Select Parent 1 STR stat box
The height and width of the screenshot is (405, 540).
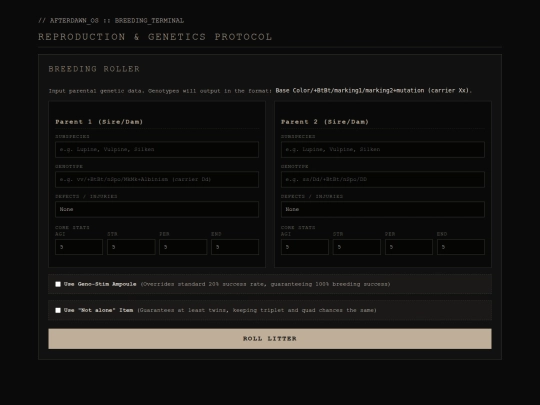tap(131, 247)
